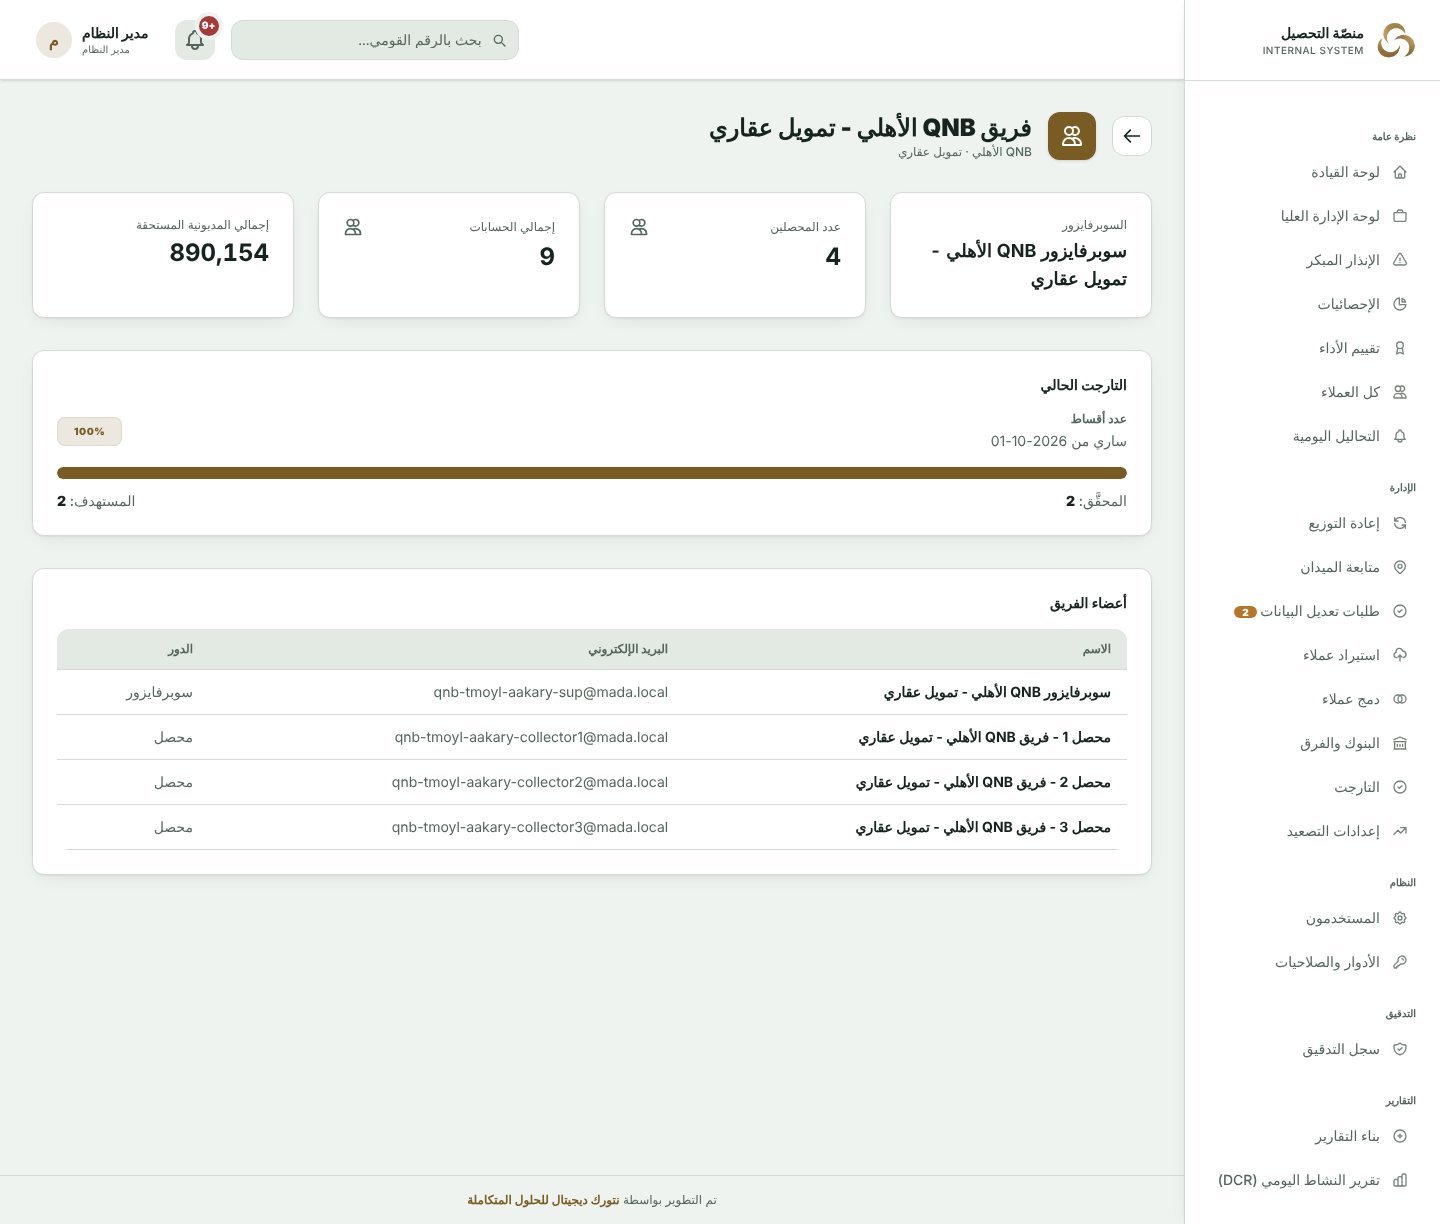Click the gear icon next to المستخدمون
The height and width of the screenshot is (1224, 1440).
click(1400, 918)
